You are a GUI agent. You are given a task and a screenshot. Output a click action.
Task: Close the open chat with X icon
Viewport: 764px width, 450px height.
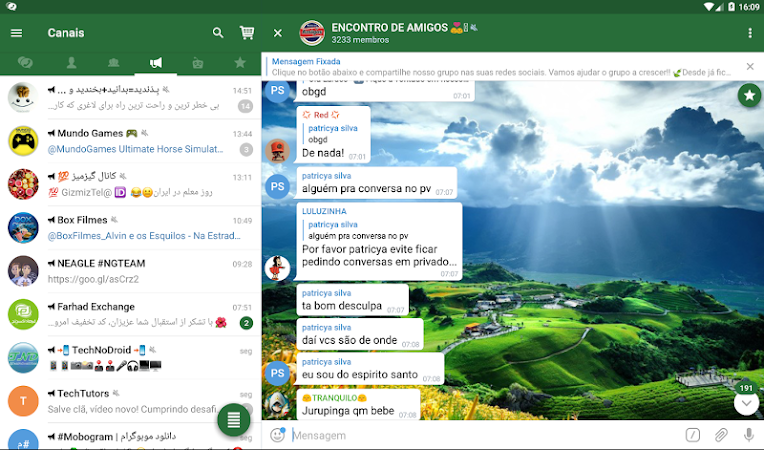(278, 33)
